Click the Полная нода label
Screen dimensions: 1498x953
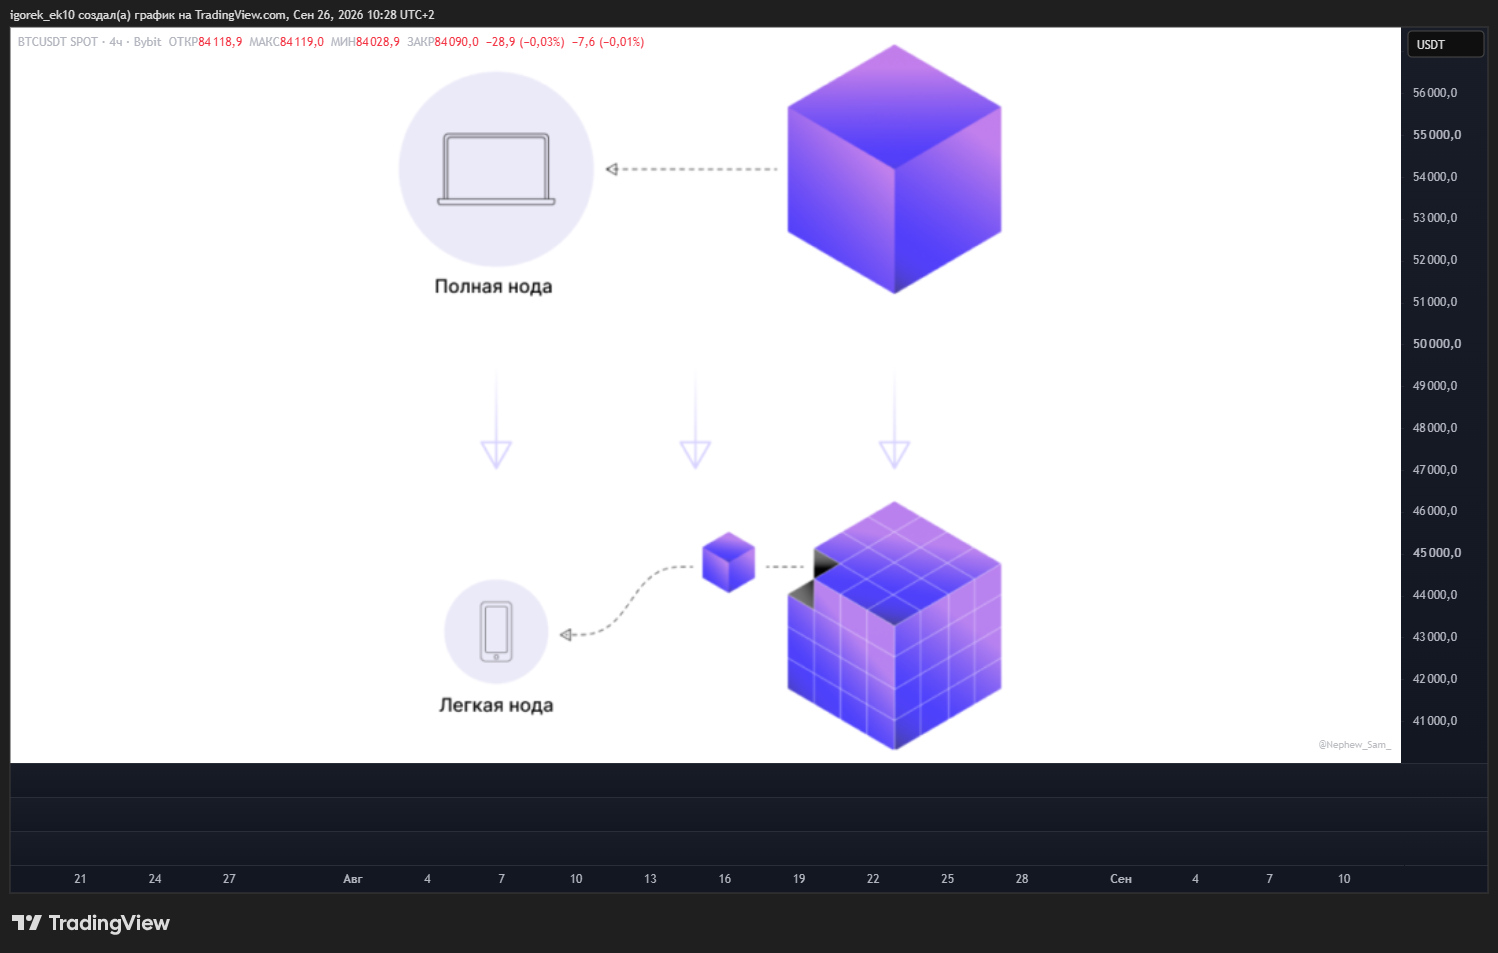[494, 287]
